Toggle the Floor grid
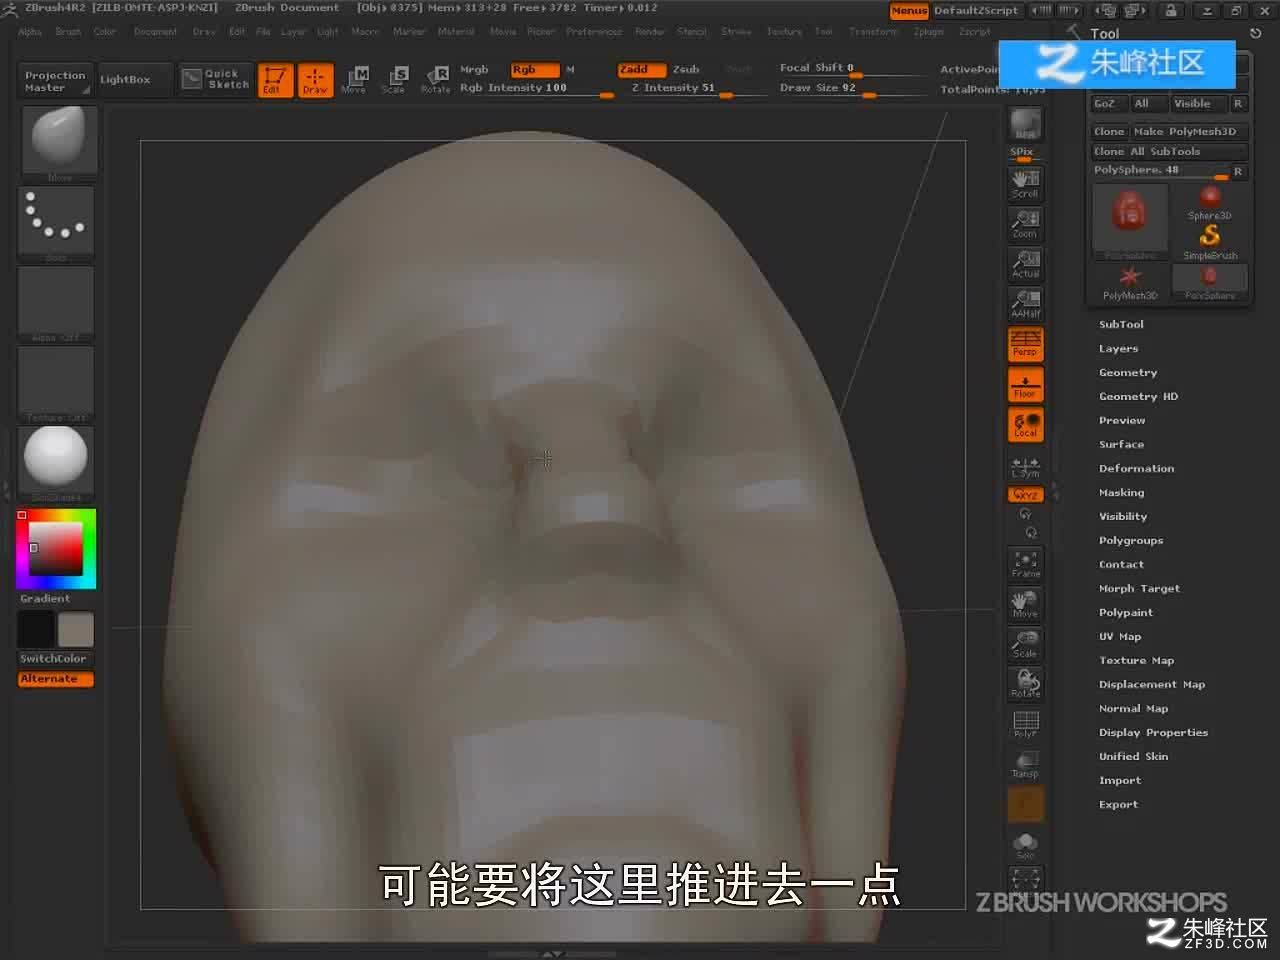1280x960 pixels. [x=1025, y=384]
